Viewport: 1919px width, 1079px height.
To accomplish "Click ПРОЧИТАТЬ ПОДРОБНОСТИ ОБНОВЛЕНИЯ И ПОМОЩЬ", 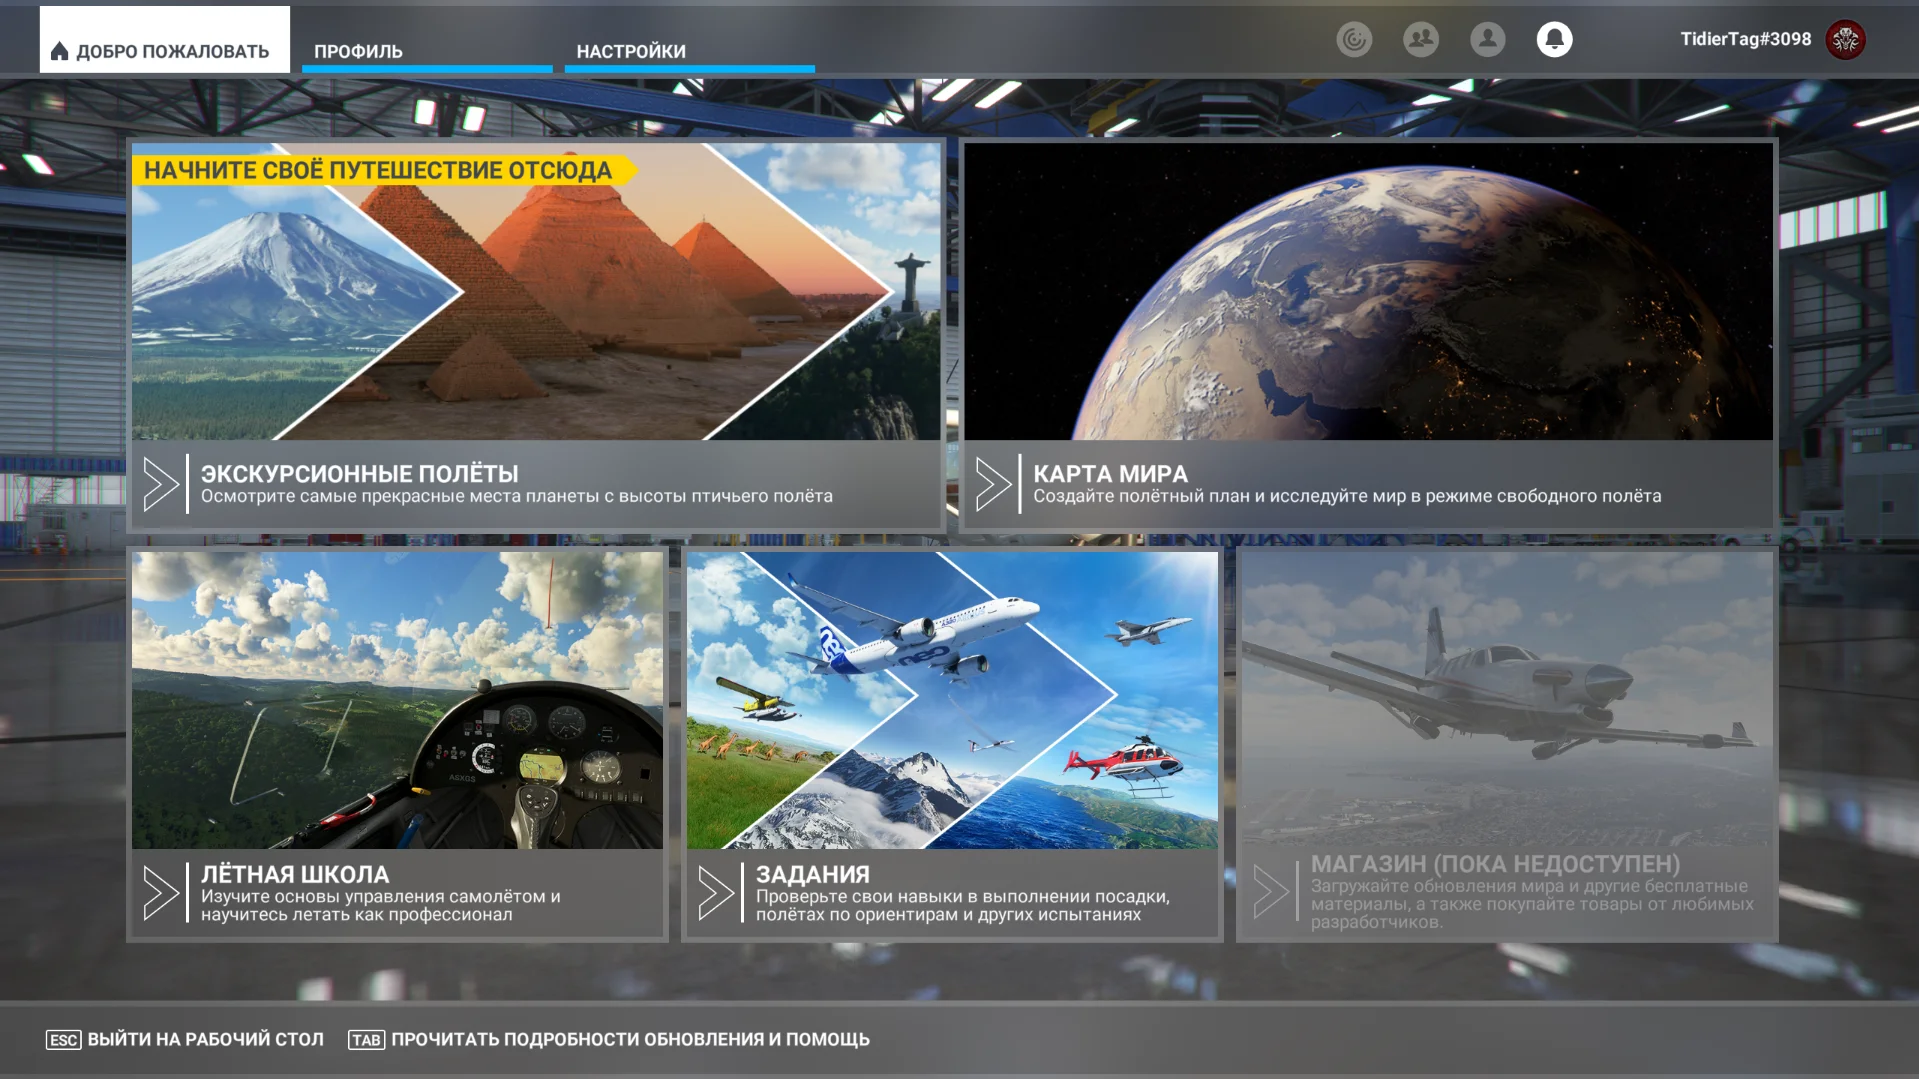I will click(631, 1040).
